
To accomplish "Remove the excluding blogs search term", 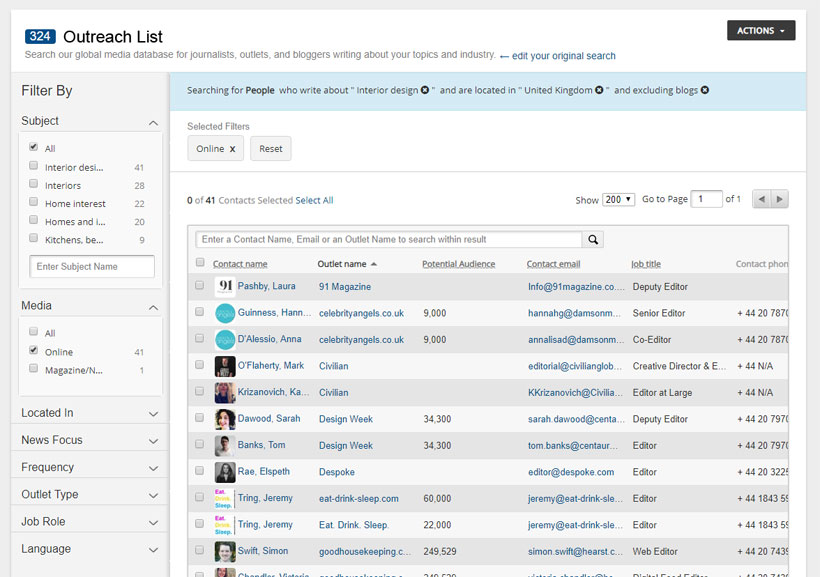I will point(705,90).
